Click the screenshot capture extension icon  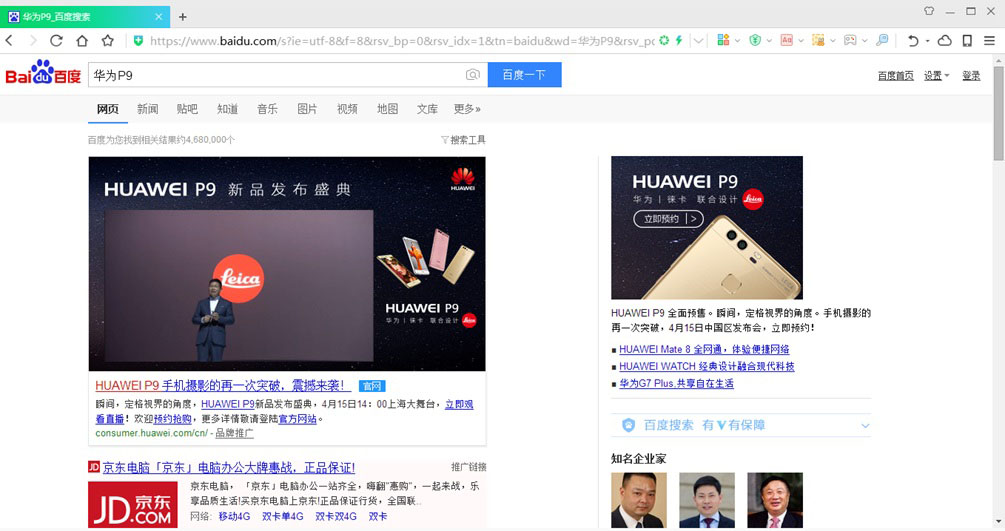click(x=818, y=40)
